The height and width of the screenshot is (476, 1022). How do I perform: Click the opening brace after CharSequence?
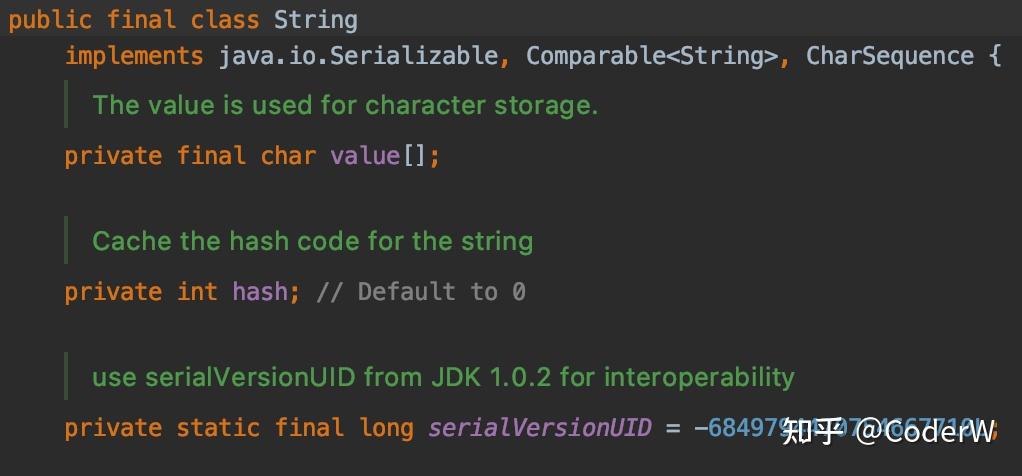tap(994, 55)
